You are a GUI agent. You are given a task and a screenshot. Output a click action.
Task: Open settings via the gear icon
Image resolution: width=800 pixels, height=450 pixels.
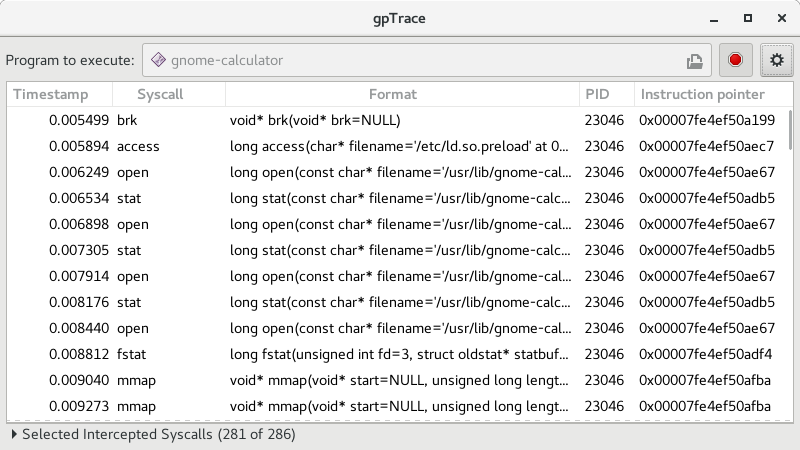[777, 60]
